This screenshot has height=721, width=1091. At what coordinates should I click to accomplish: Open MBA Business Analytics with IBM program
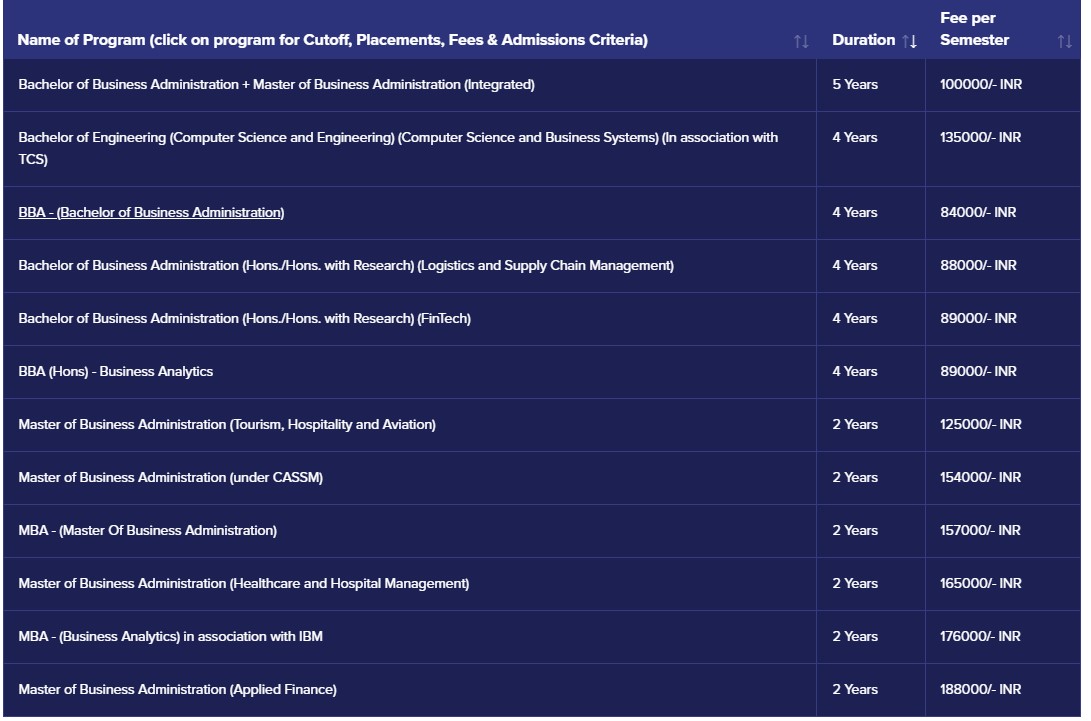pos(170,637)
